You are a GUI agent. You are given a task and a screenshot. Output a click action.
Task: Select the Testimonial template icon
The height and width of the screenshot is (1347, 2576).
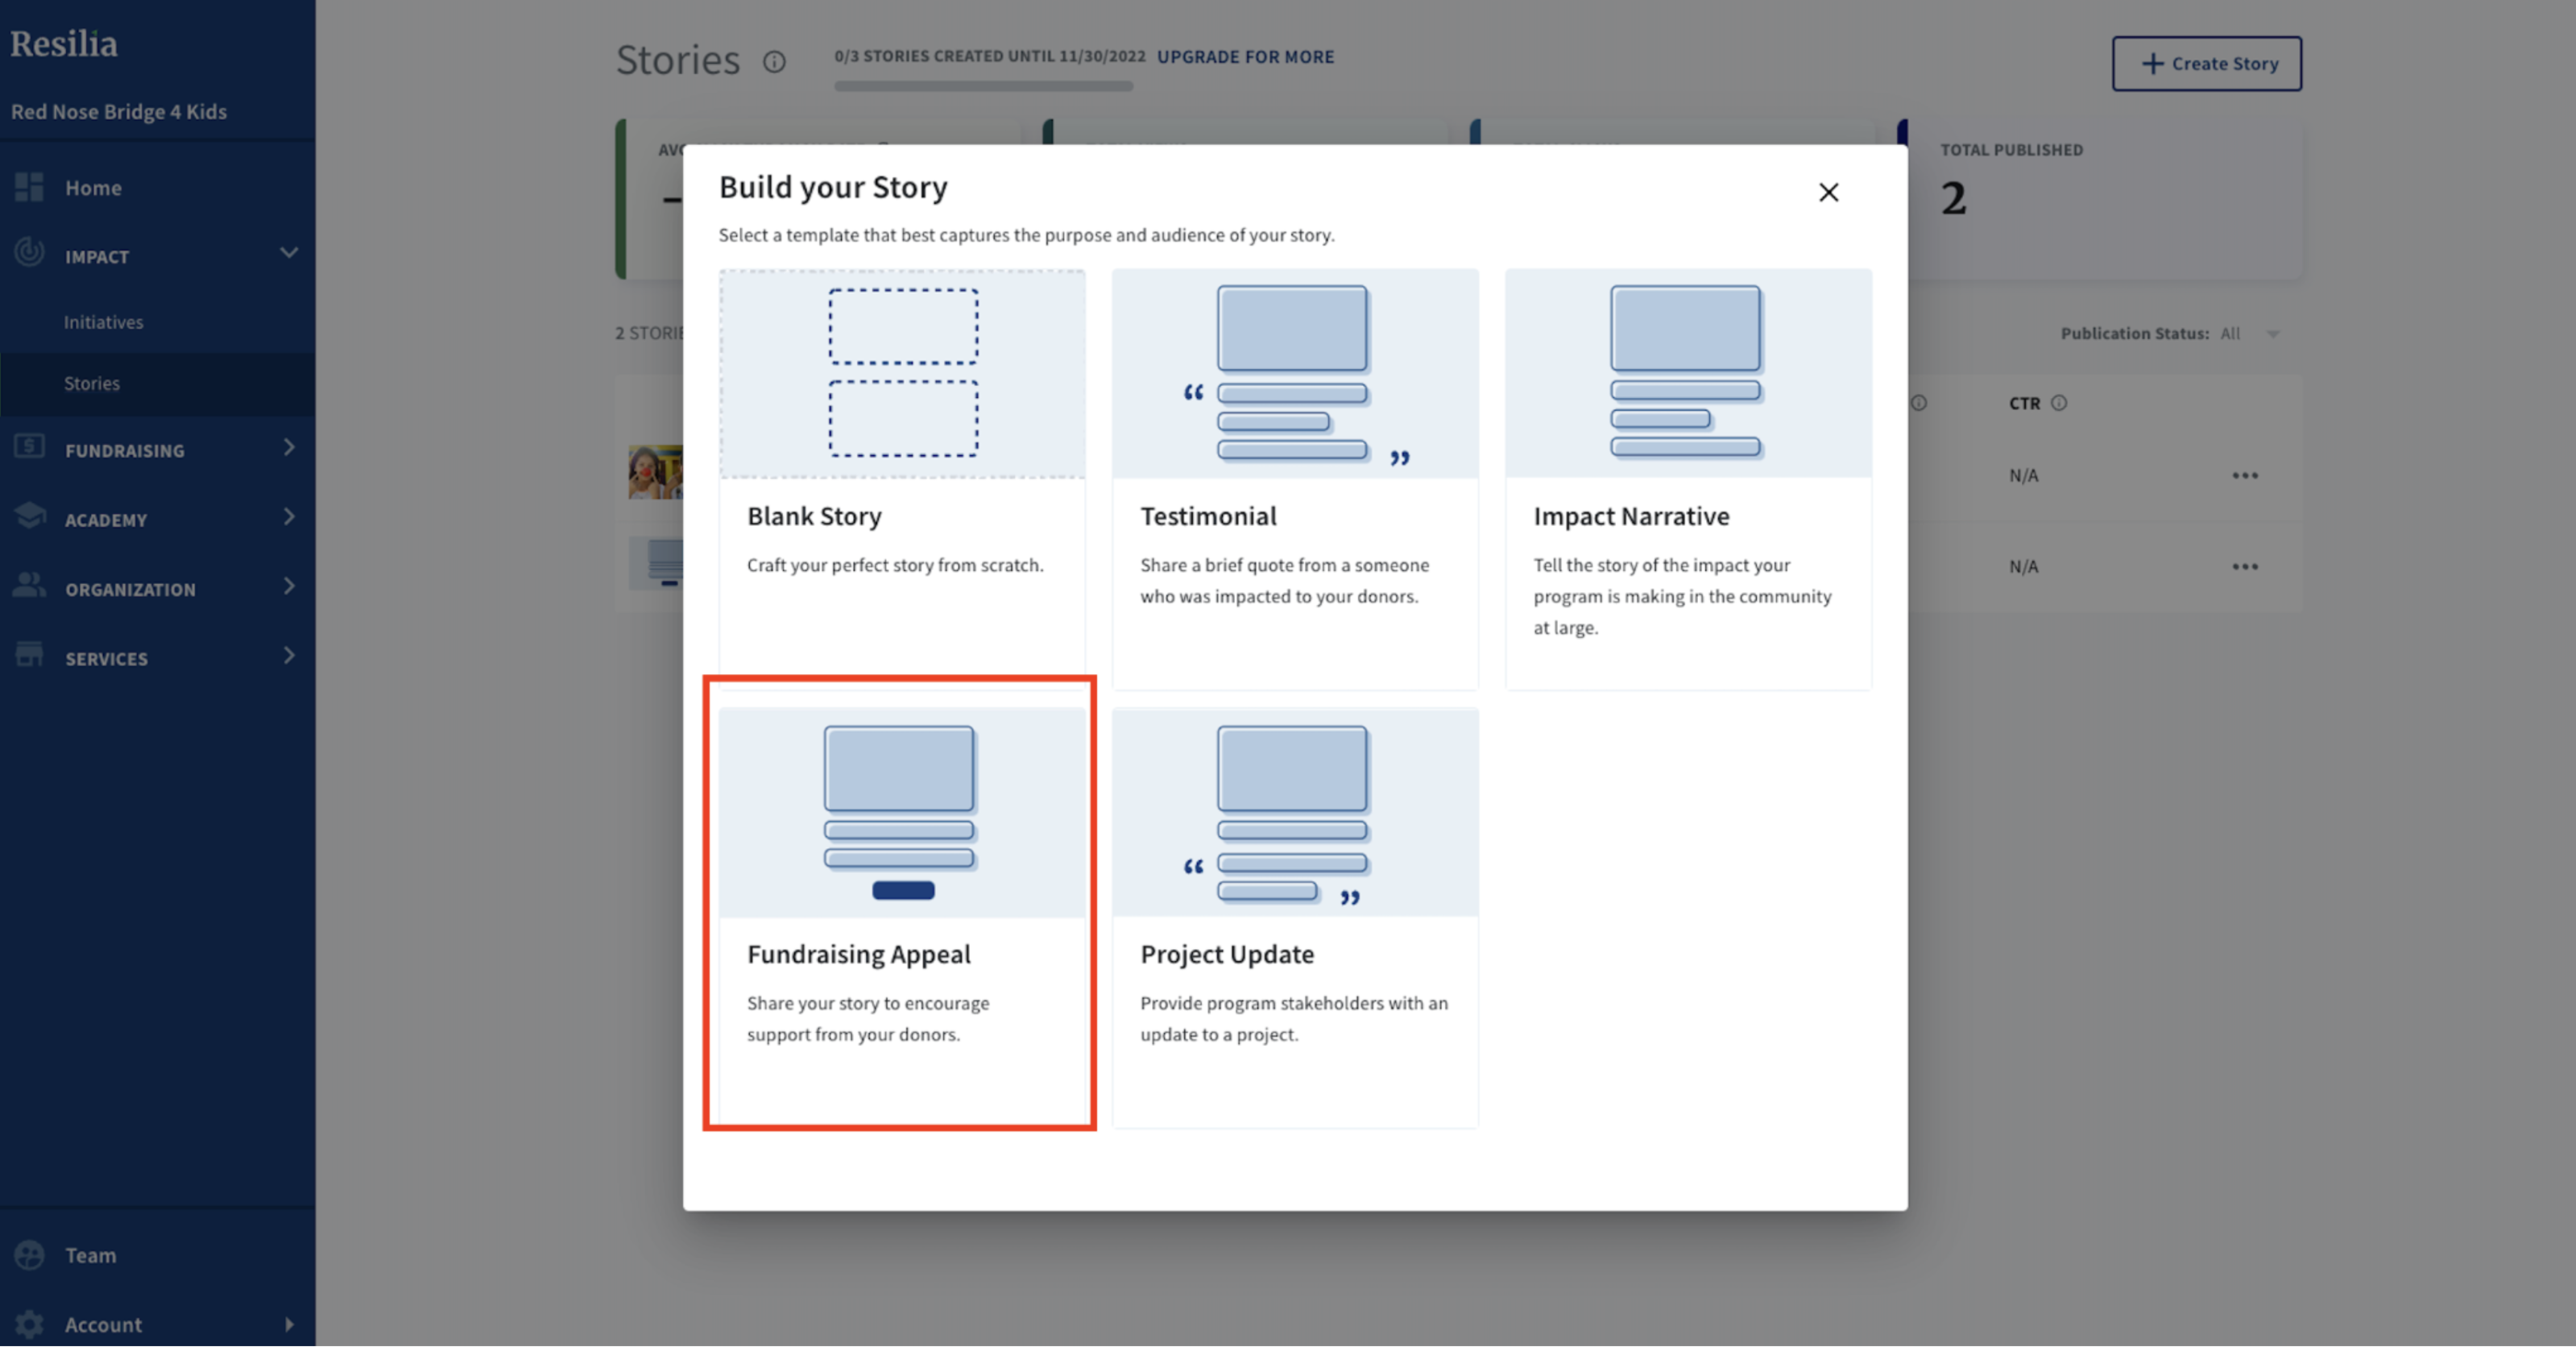(x=1294, y=371)
